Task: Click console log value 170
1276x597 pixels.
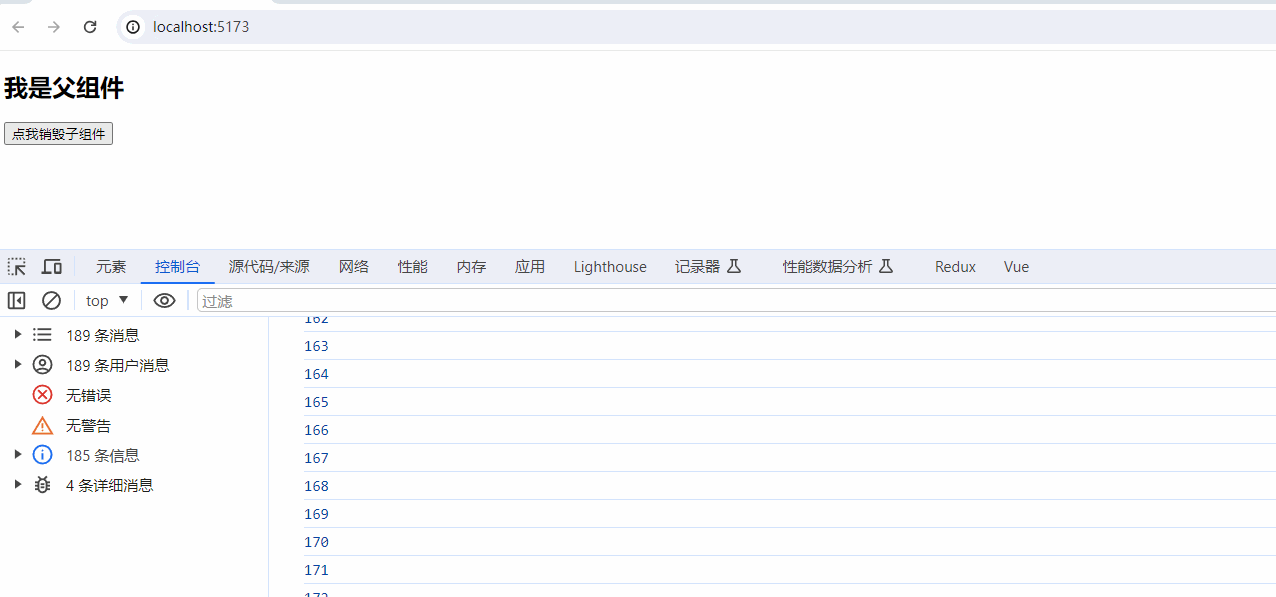Action: (316, 542)
